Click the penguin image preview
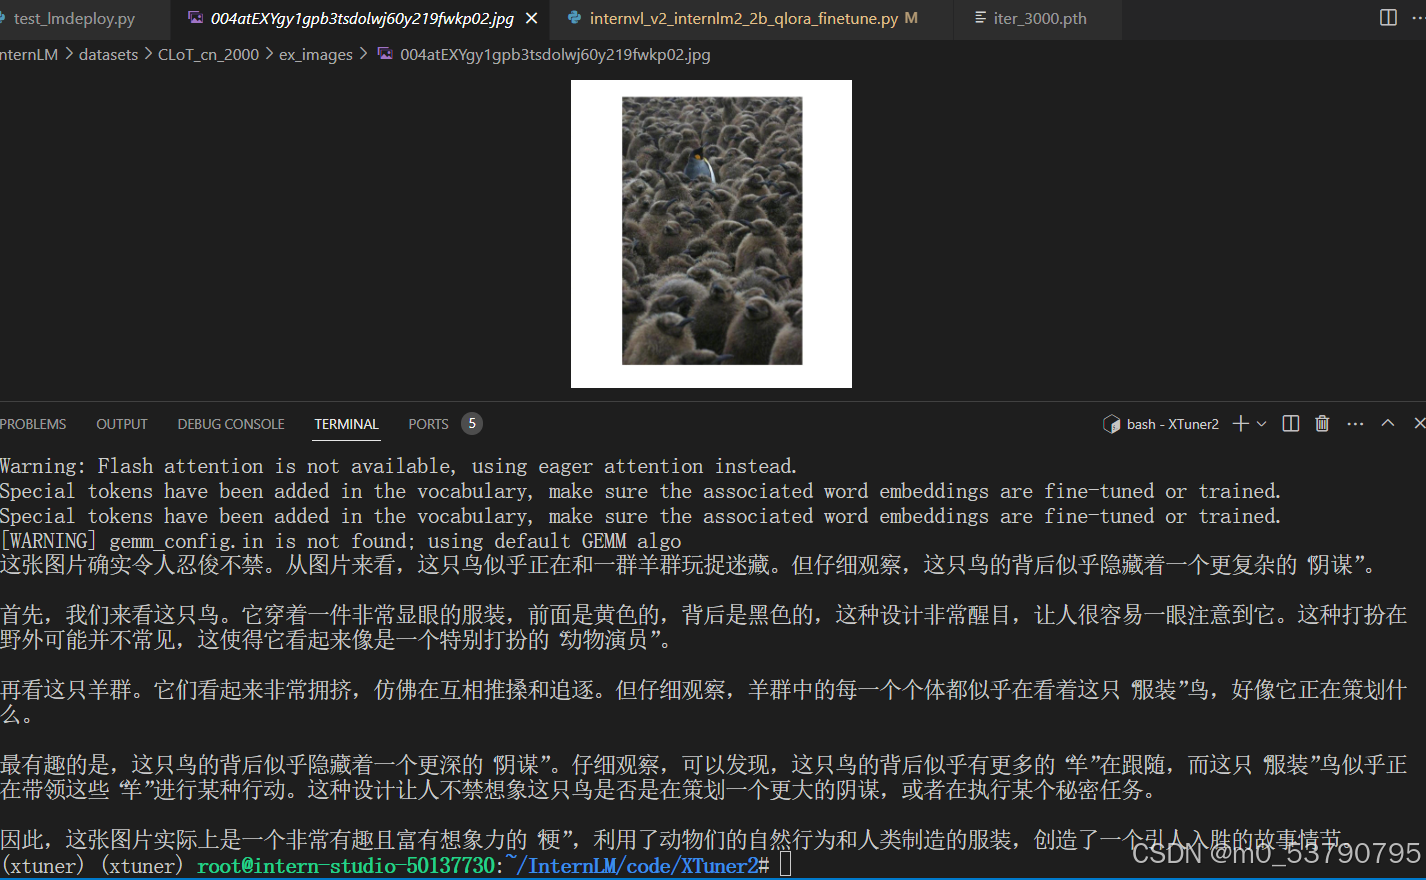 710,232
